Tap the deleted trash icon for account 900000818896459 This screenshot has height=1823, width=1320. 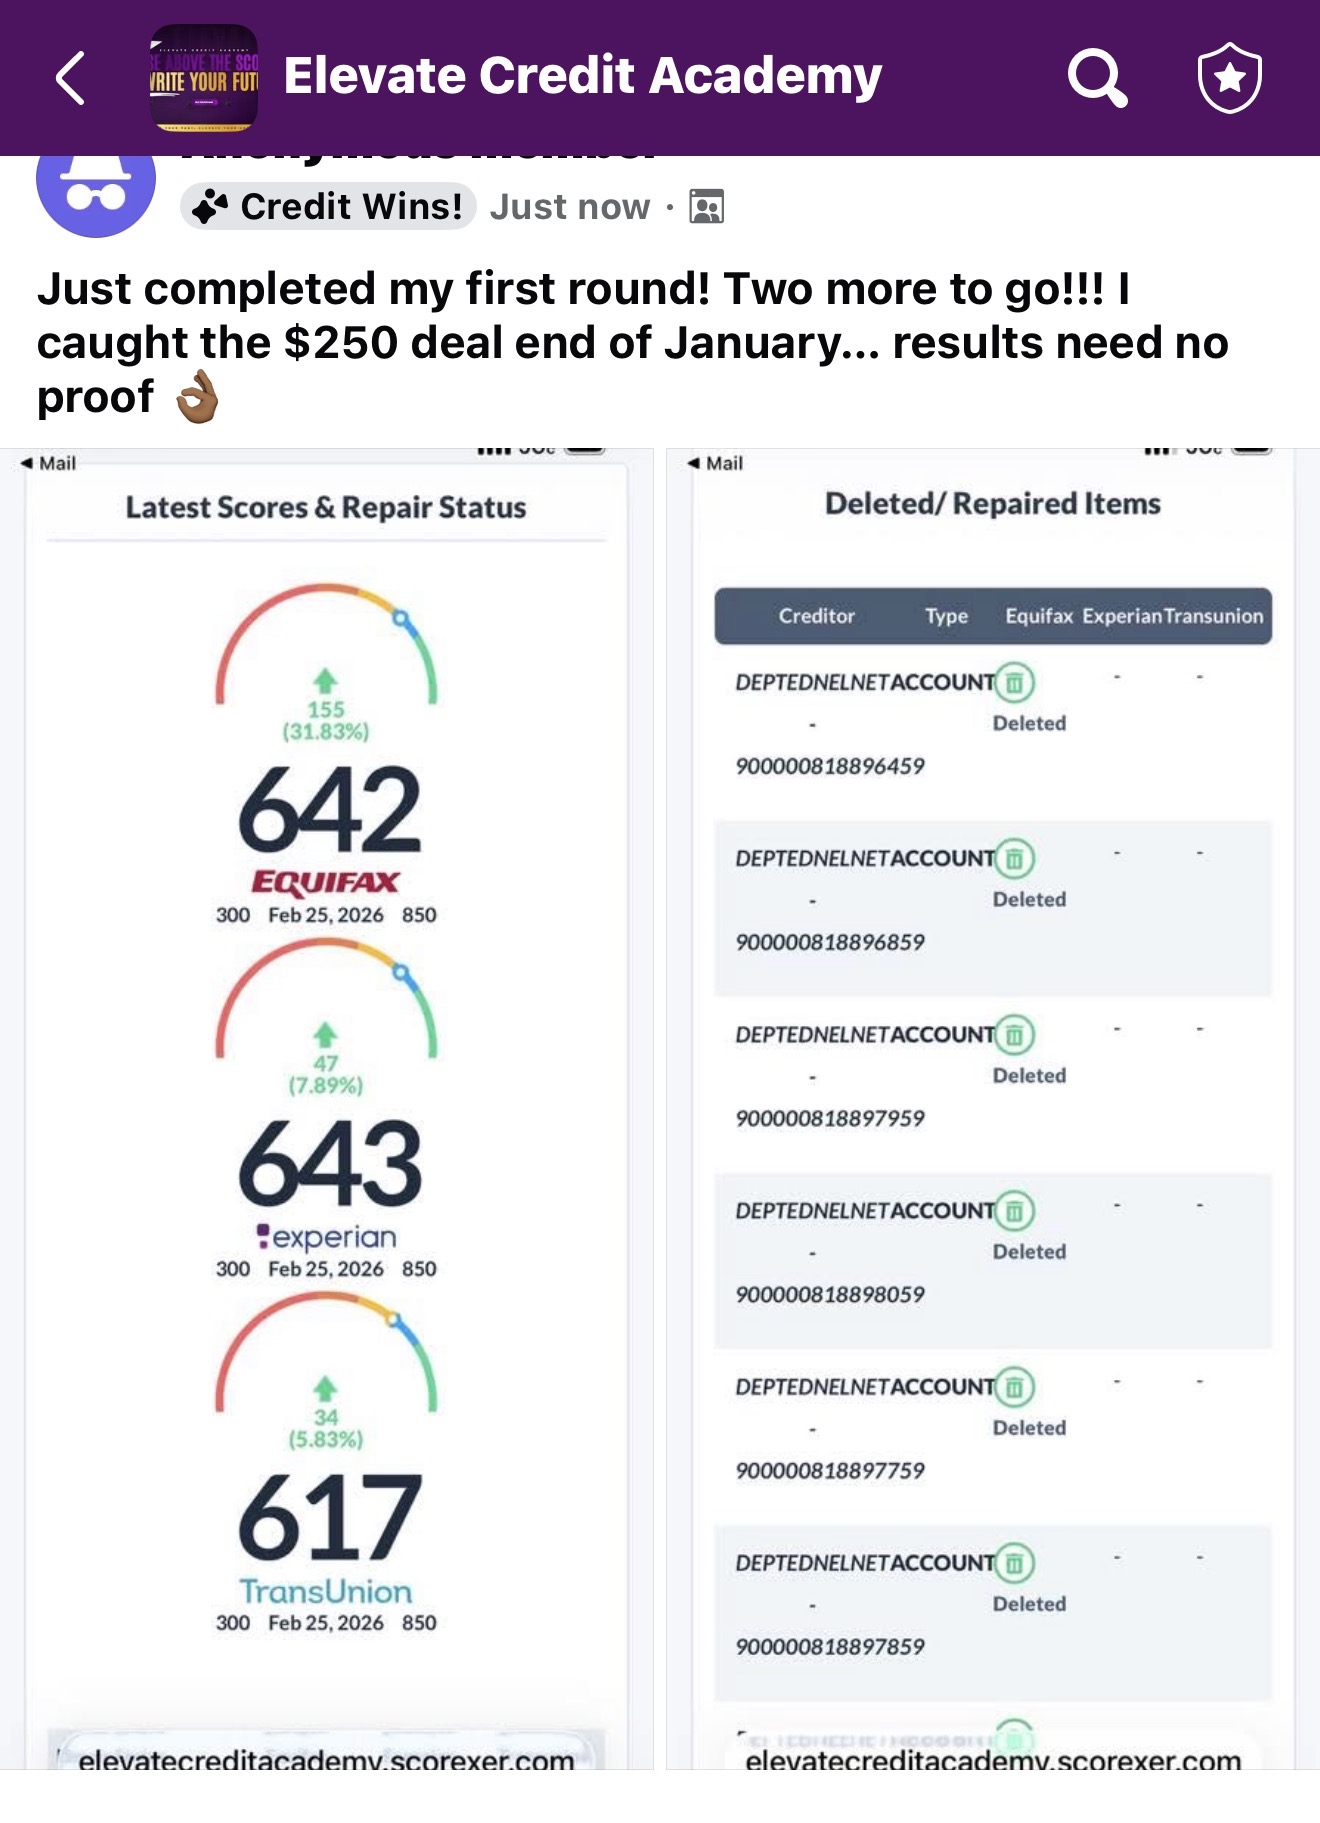tap(1014, 683)
